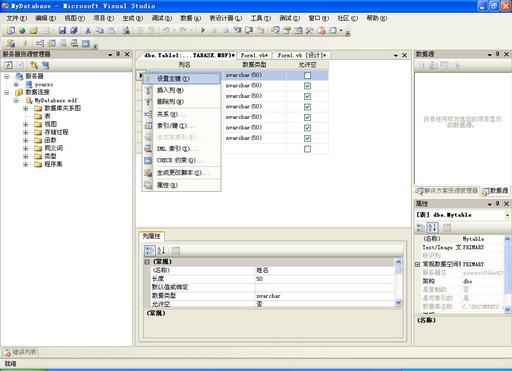Click the column properties scrollbar down arrow
The width and height of the screenshot is (512, 371).
pyautogui.click(x=398, y=303)
